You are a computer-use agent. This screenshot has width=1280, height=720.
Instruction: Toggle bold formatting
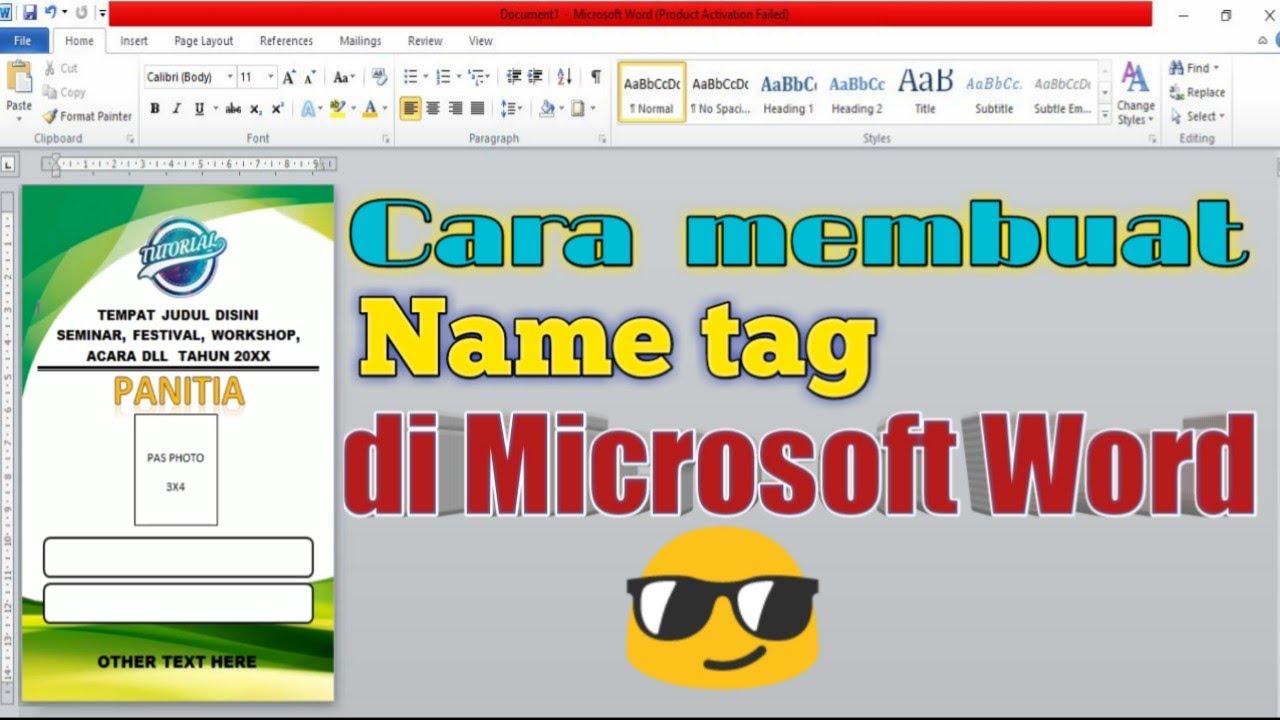pos(155,109)
